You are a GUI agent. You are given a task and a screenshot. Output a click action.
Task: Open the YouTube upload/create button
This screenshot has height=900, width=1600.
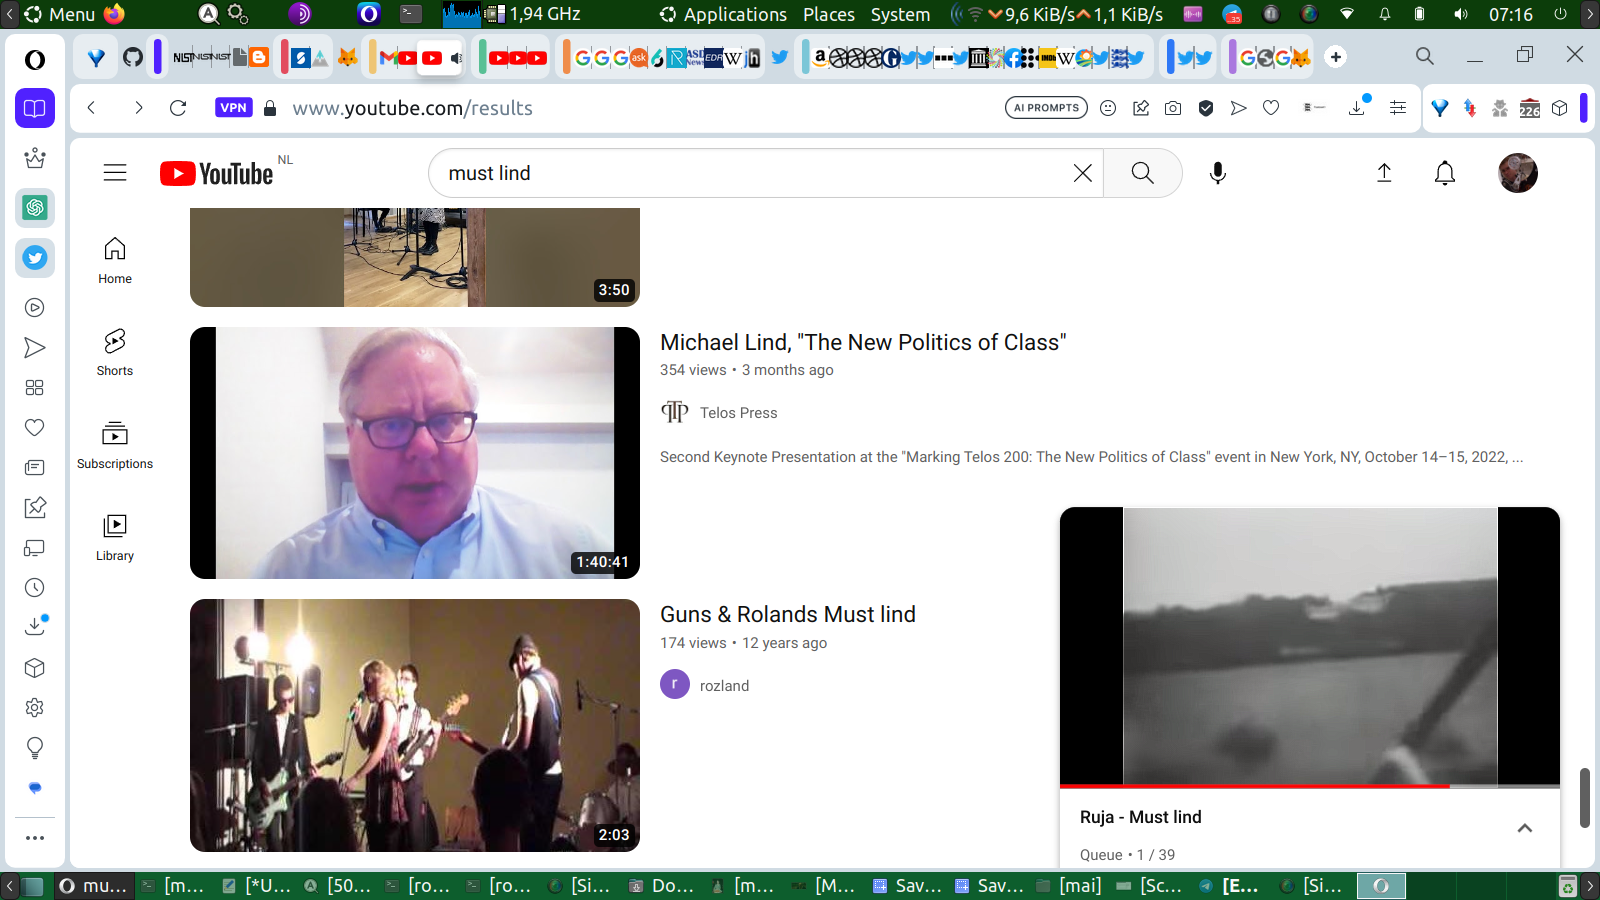click(x=1384, y=173)
